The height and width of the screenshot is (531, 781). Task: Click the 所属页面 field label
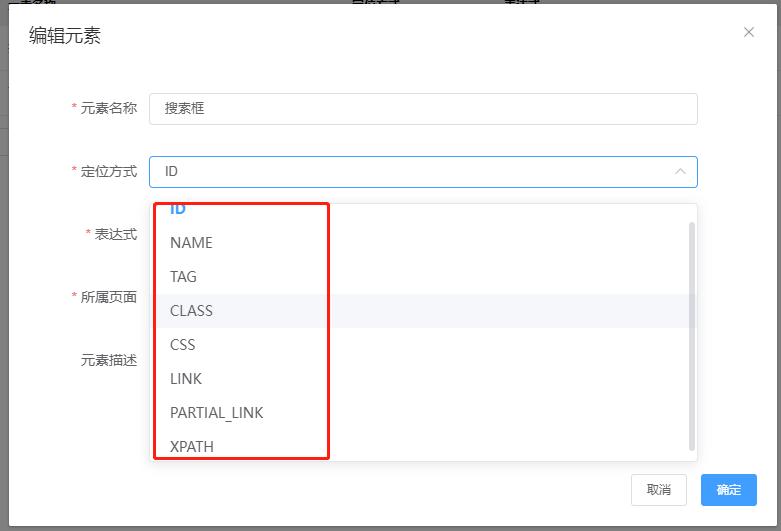pyautogui.click(x=108, y=297)
